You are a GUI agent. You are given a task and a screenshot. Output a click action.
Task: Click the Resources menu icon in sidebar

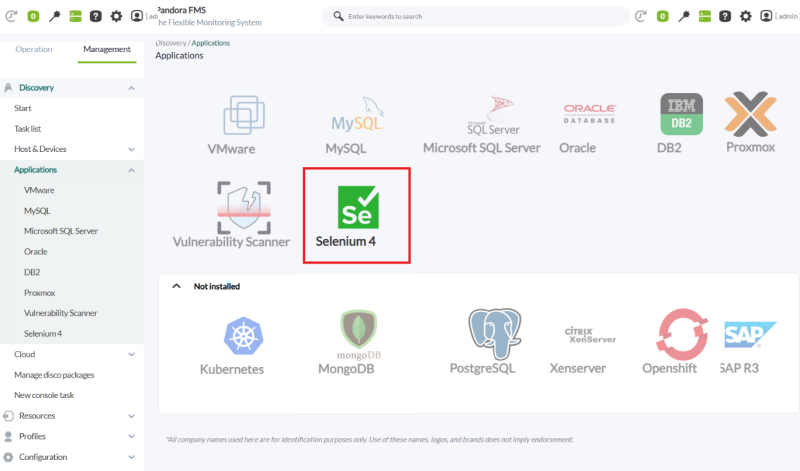pyautogui.click(x=8, y=416)
